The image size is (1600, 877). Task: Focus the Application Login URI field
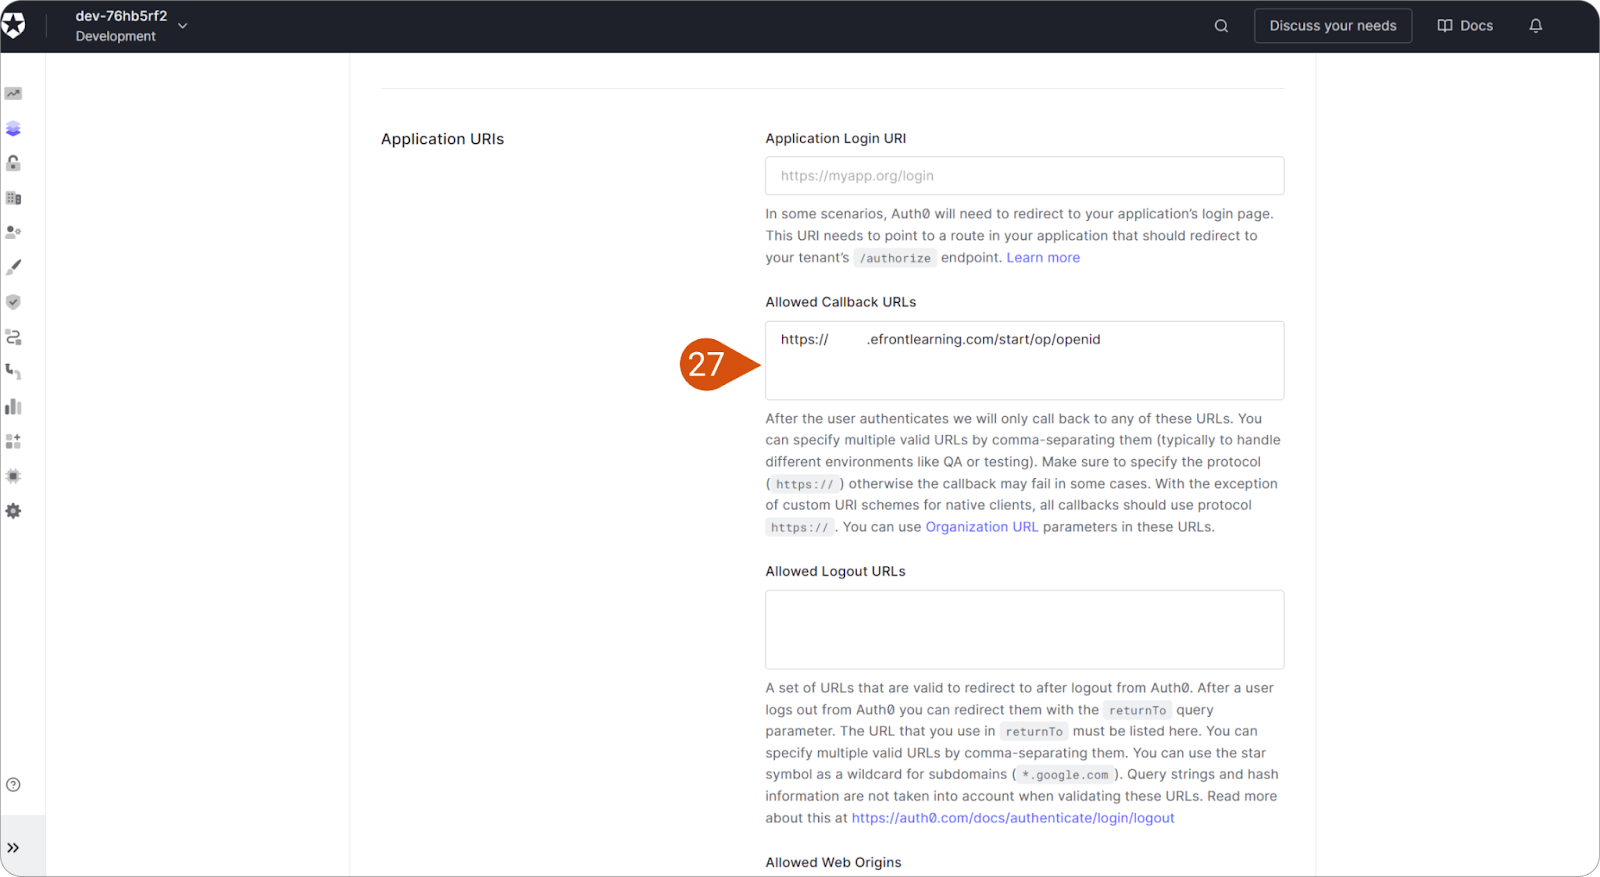1024,176
